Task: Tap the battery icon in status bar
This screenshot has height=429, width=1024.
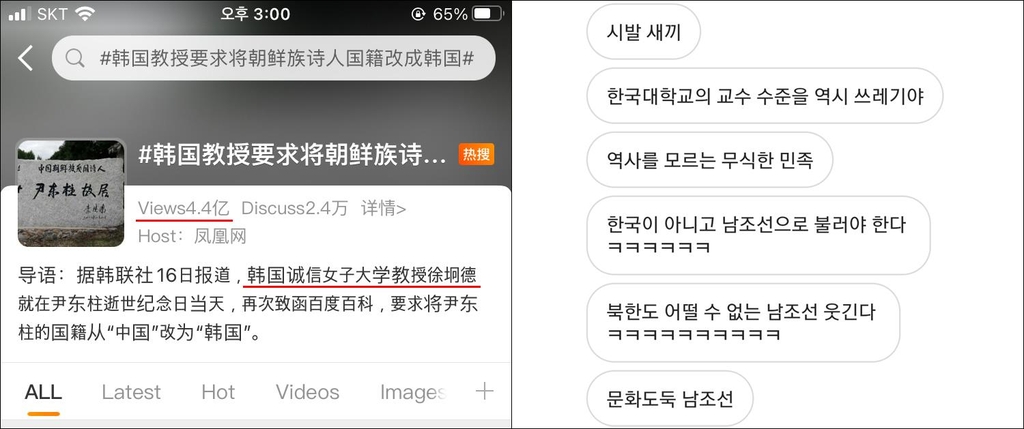Action: point(488,14)
